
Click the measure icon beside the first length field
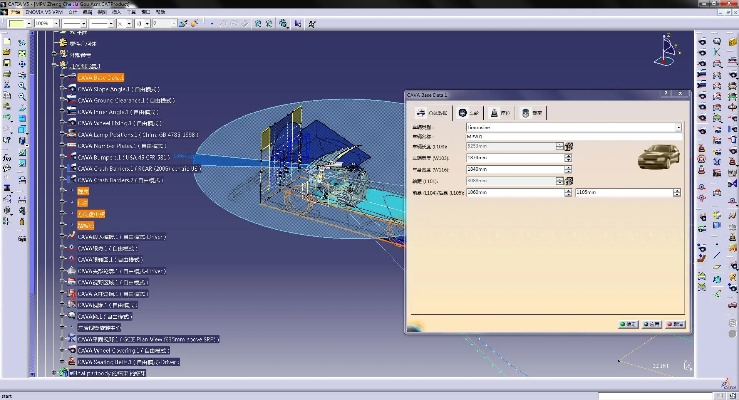567,146
